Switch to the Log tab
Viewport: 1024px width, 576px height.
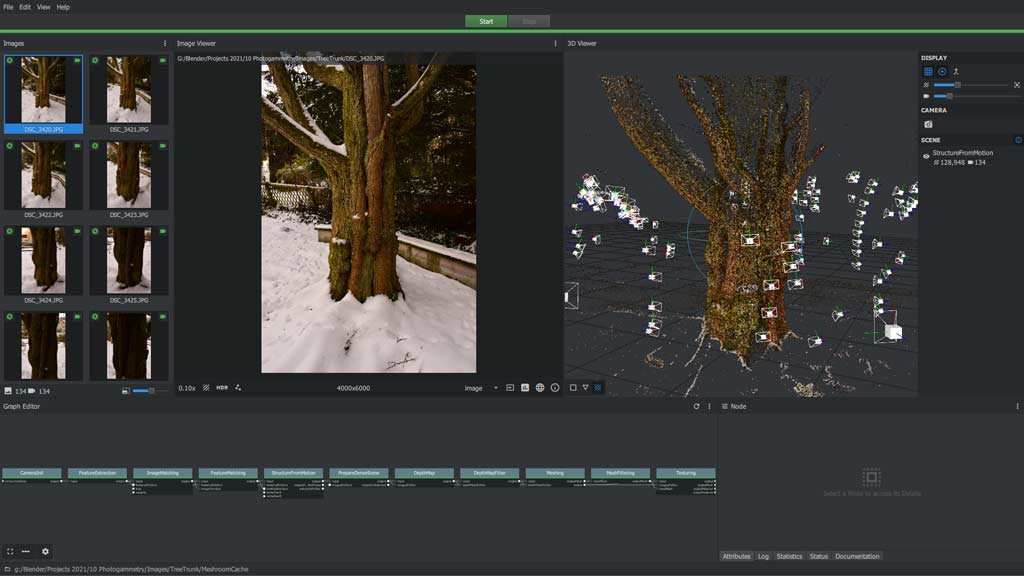(x=763, y=556)
